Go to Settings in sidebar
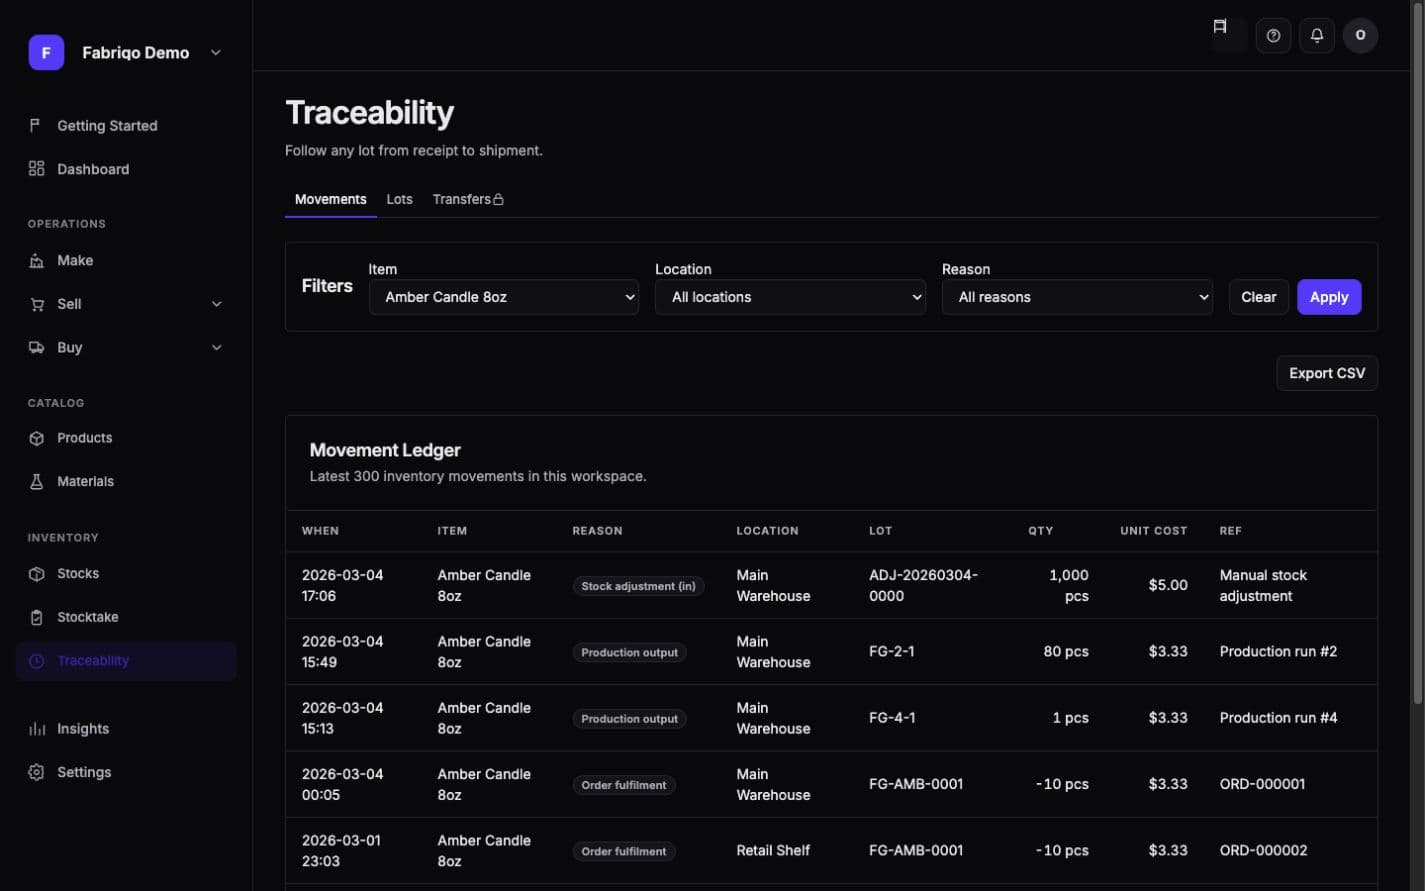Image resolution: width=1425 pixels, height=891 pixels. (x=126, y=772)
